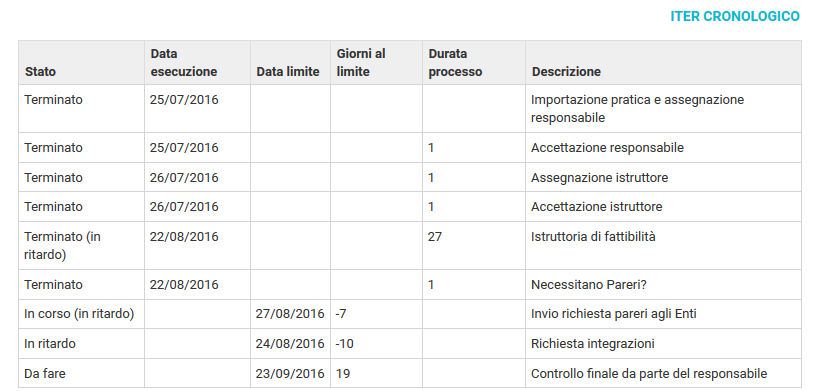Viewport: 819px width, 391px height.
Task: Select the Richiesta integrazioni description cell
Action: 663,344
